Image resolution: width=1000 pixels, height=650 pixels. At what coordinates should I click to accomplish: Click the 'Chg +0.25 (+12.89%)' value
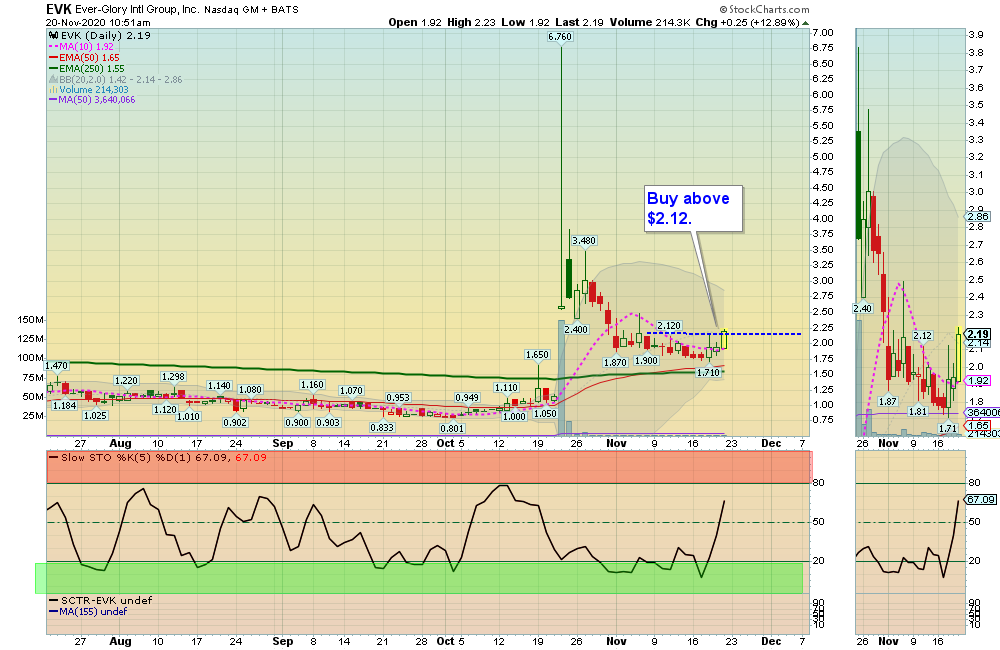[747, 22]
